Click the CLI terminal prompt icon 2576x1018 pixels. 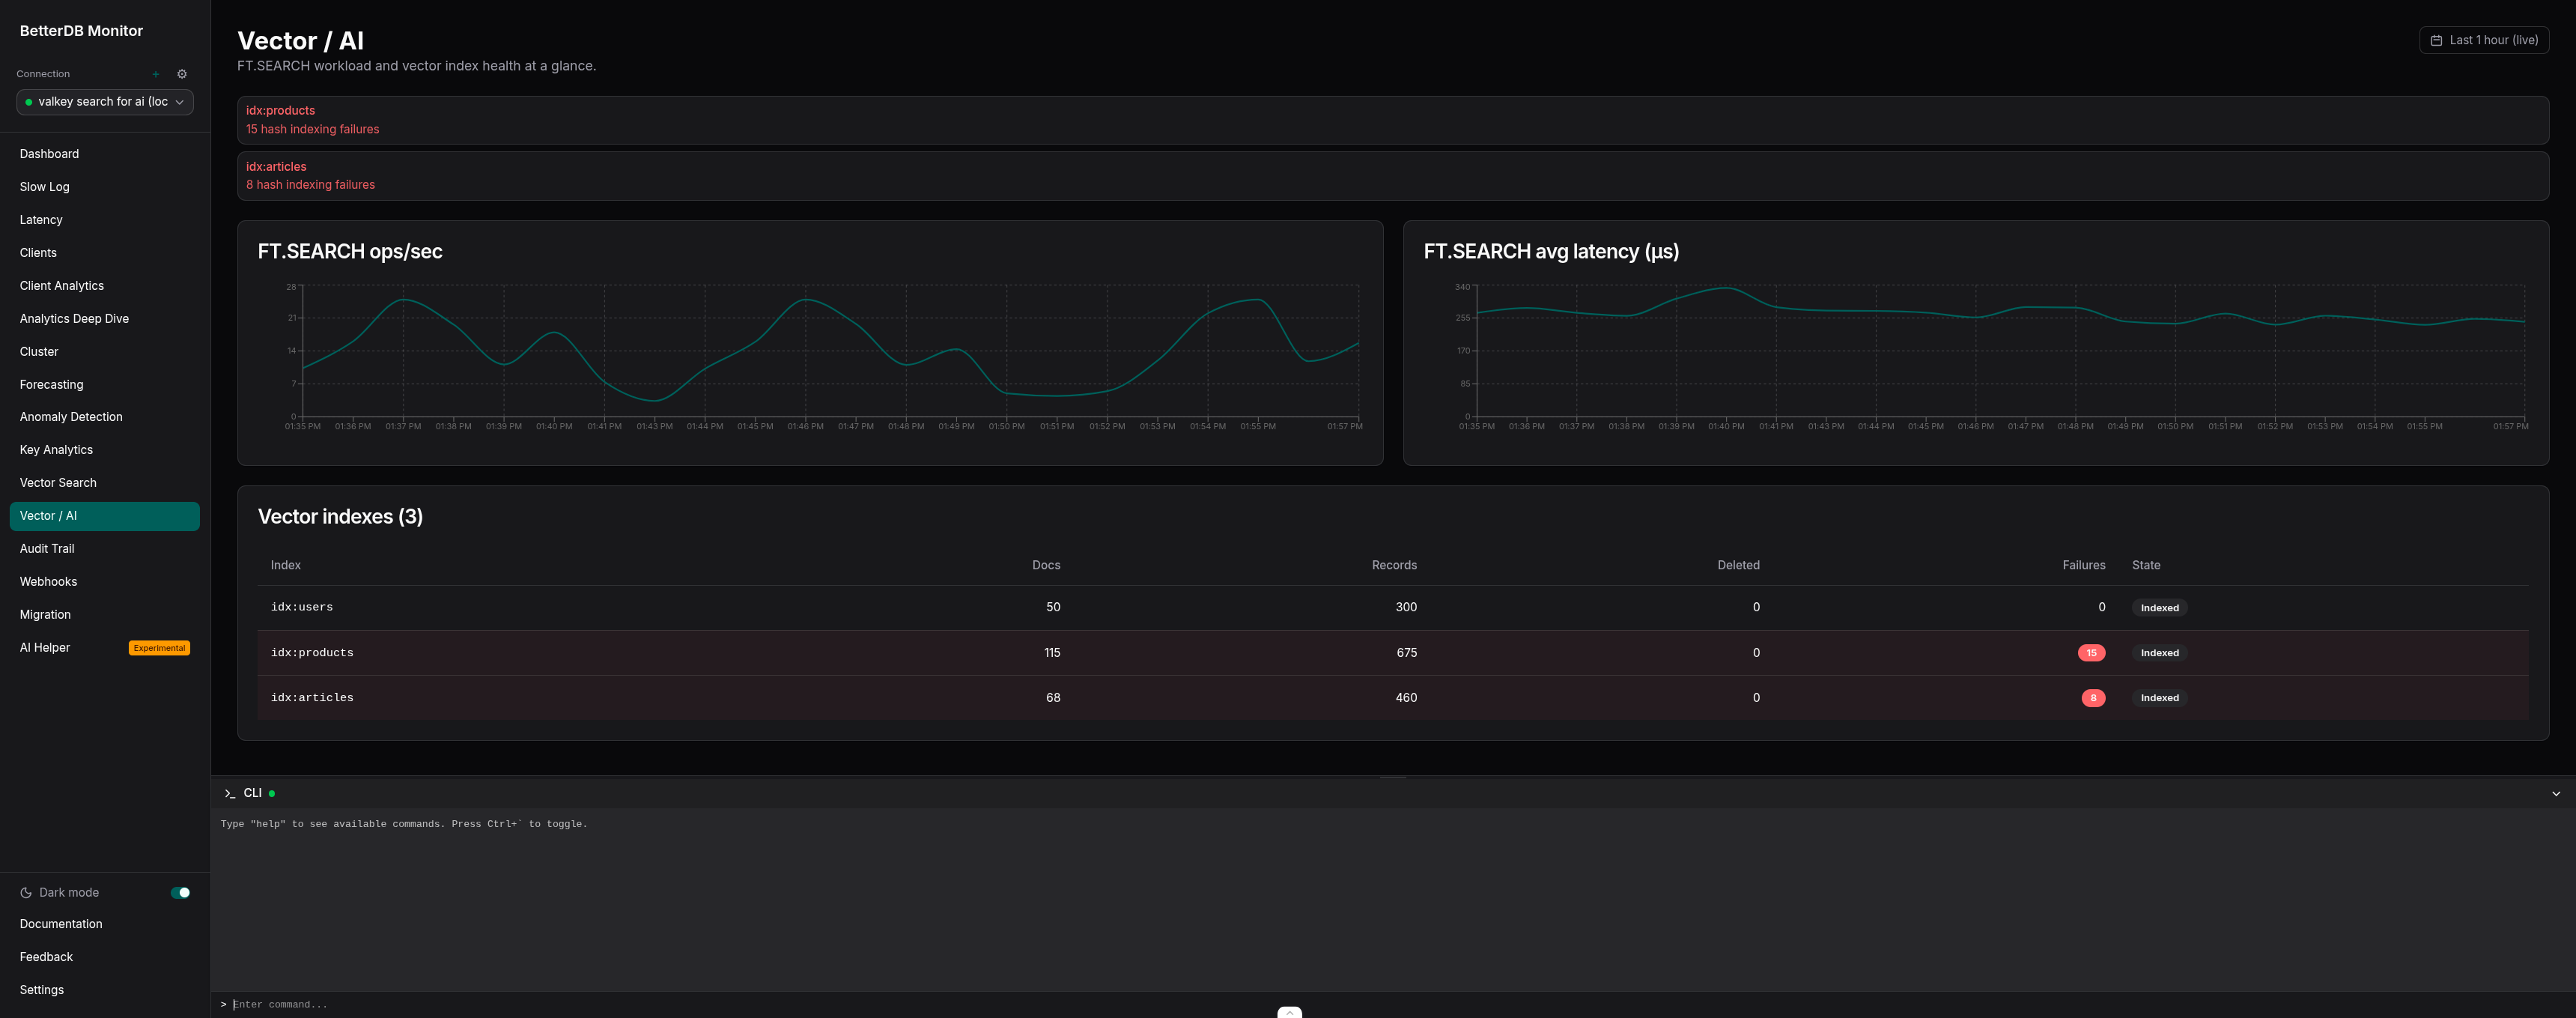coord(229,793)
